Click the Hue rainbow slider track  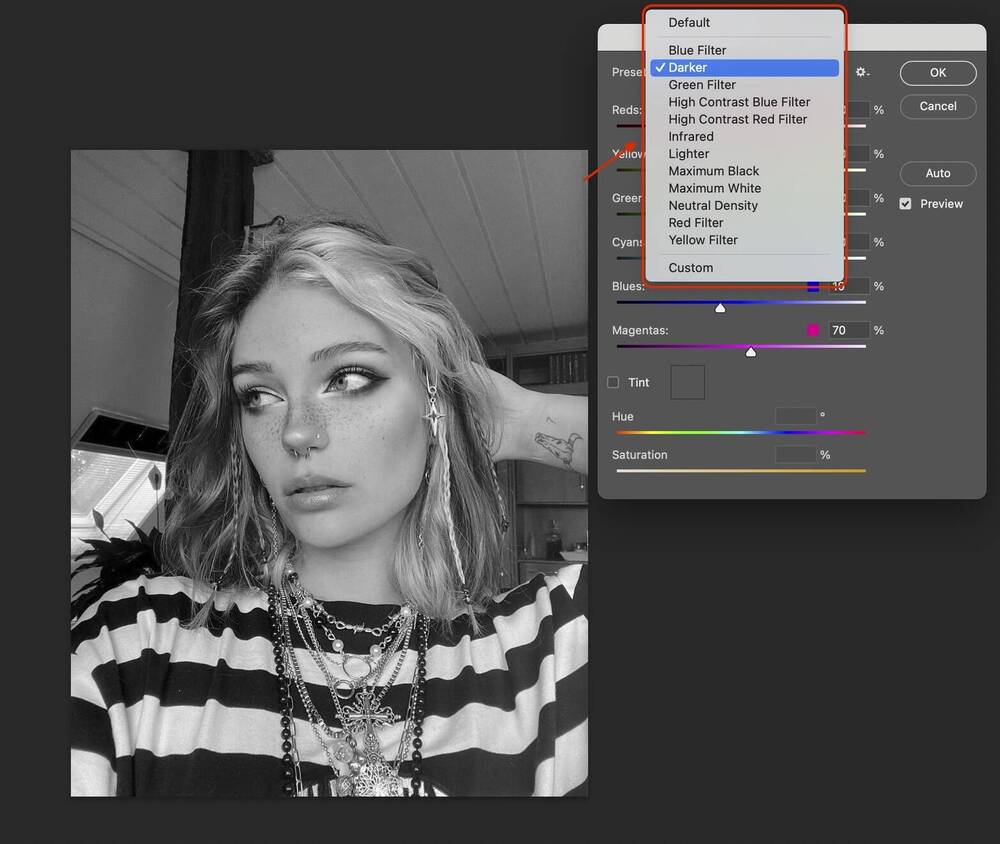[741, 433]
